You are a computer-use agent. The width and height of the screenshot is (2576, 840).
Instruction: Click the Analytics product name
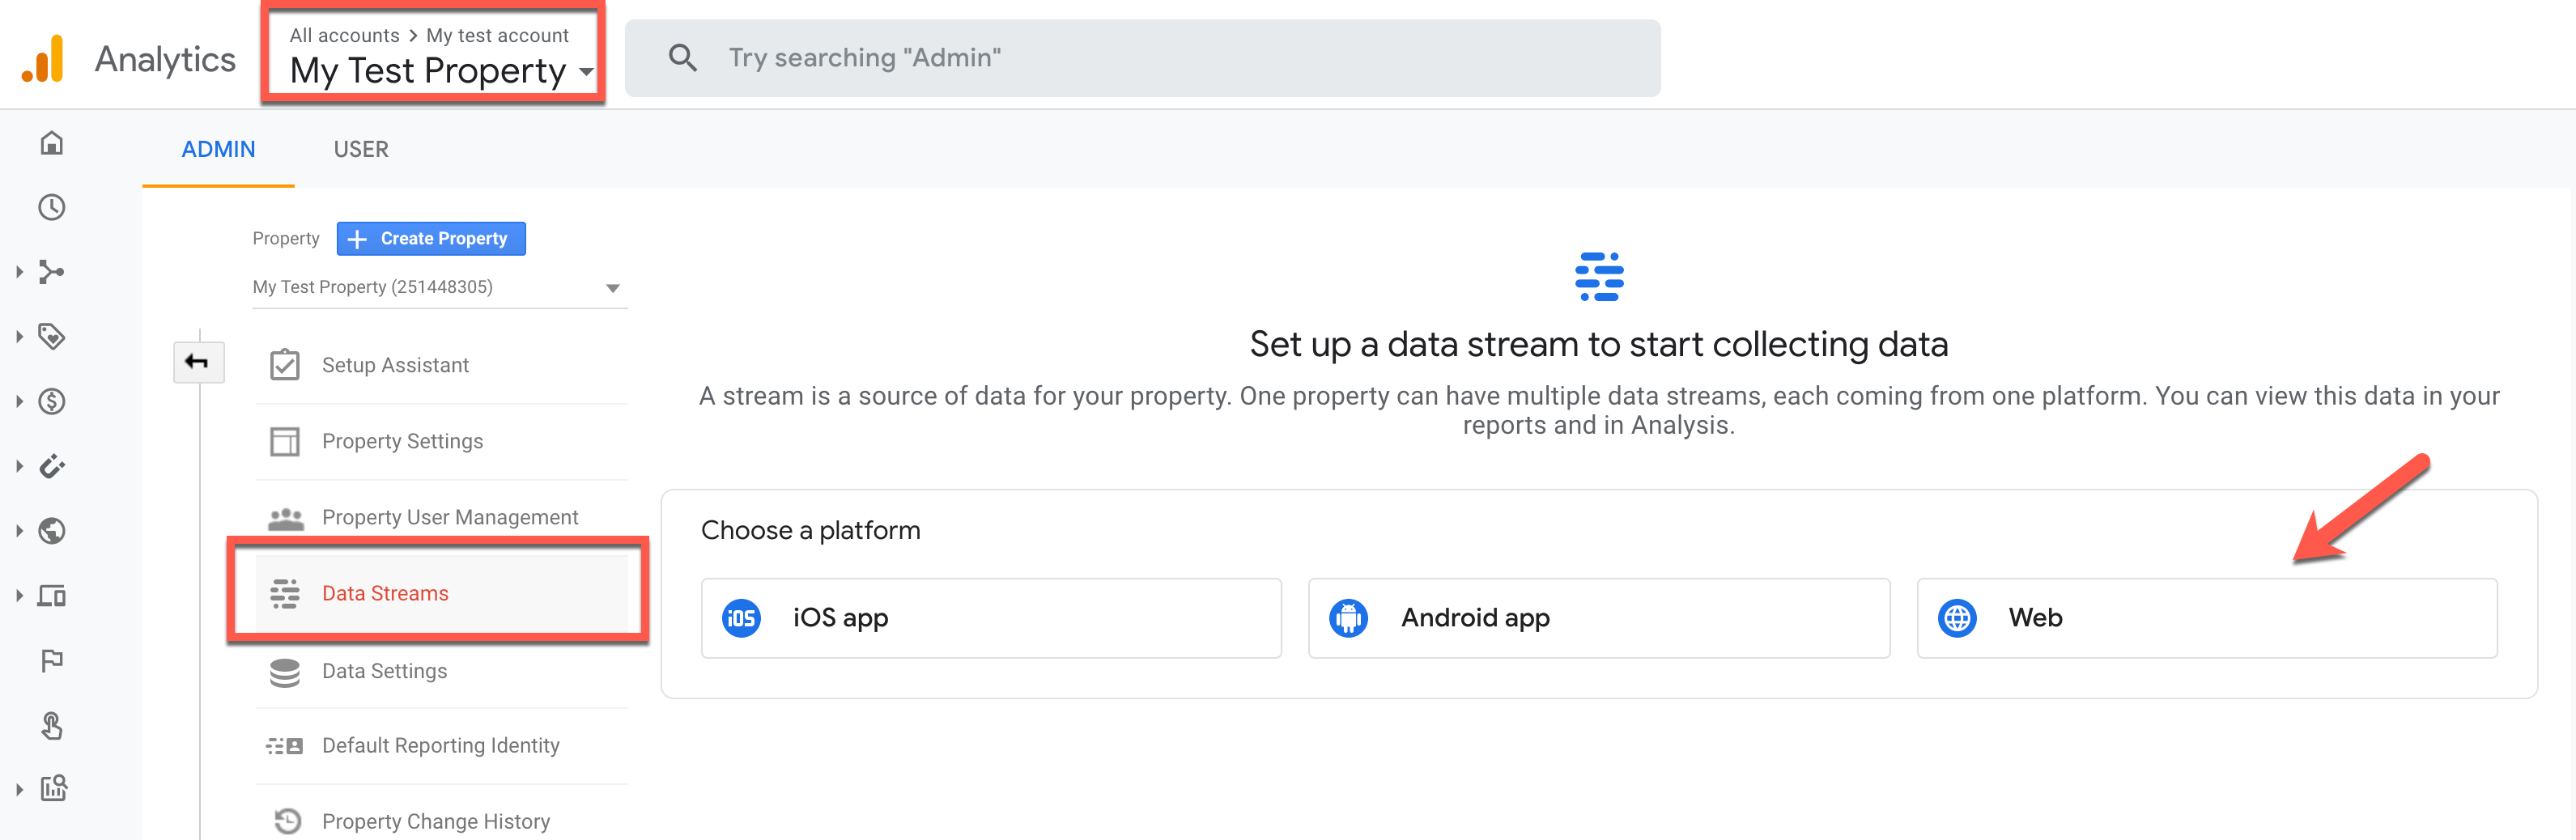point(165,59)
